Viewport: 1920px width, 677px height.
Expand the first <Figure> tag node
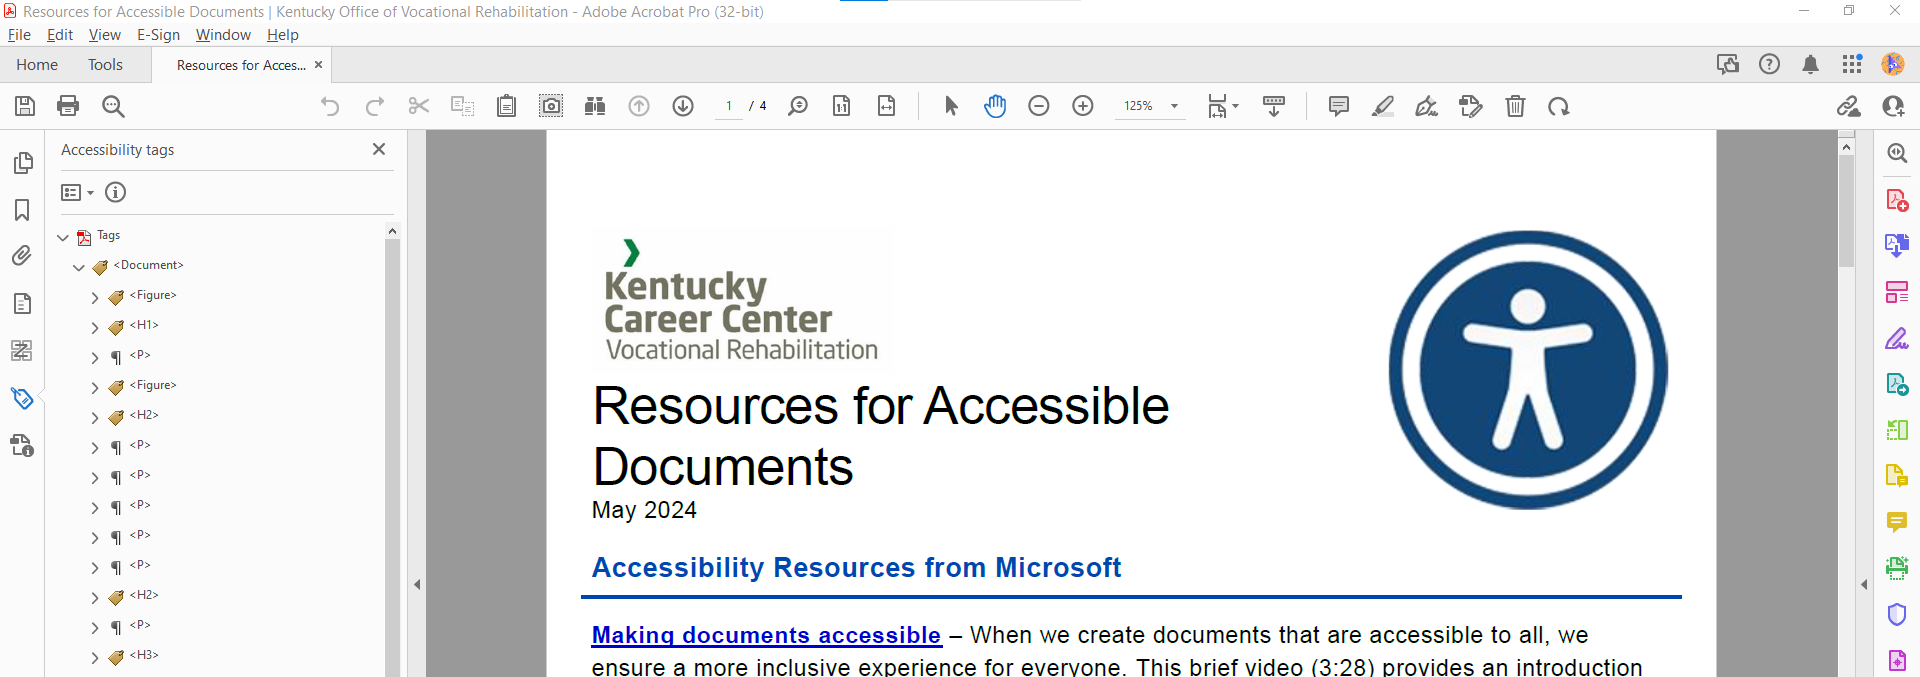coord(95,297)
